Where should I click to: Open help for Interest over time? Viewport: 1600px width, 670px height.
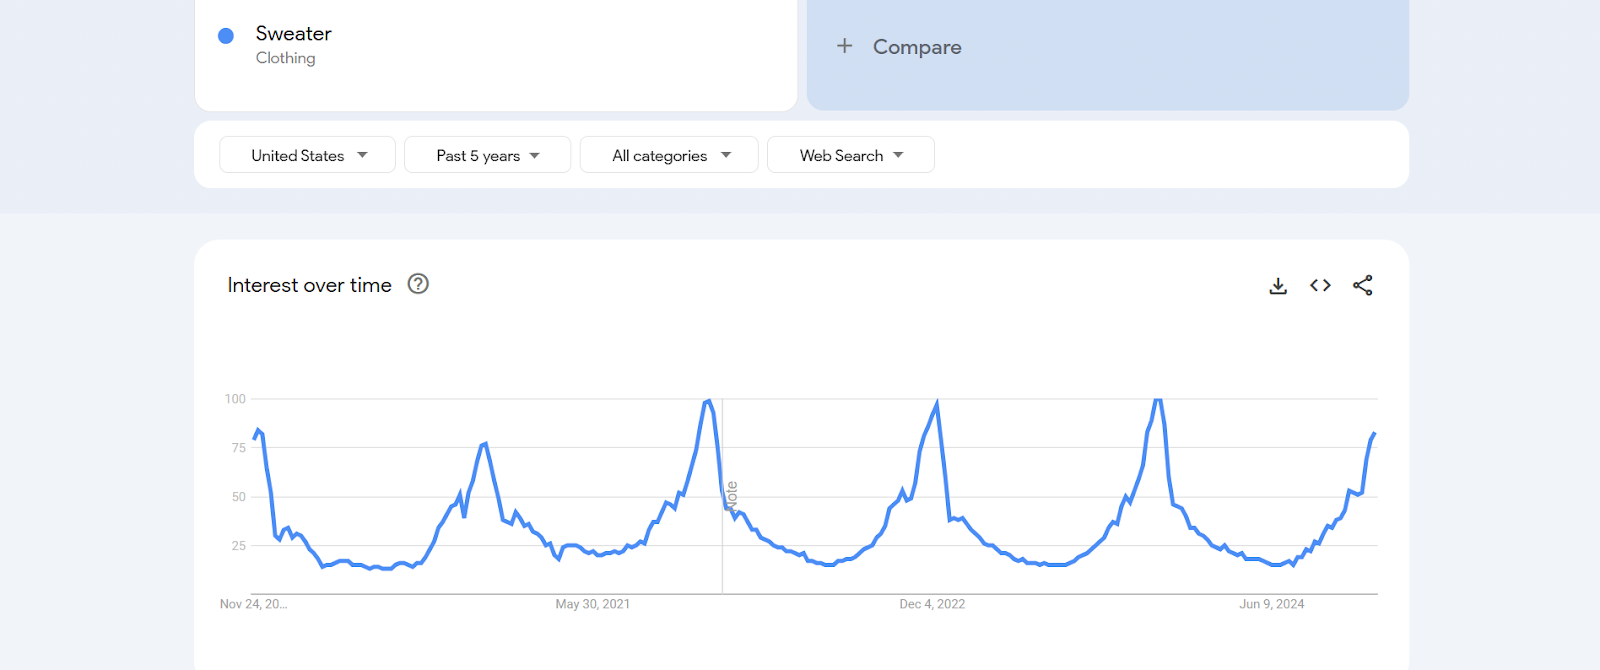point(418,284)
